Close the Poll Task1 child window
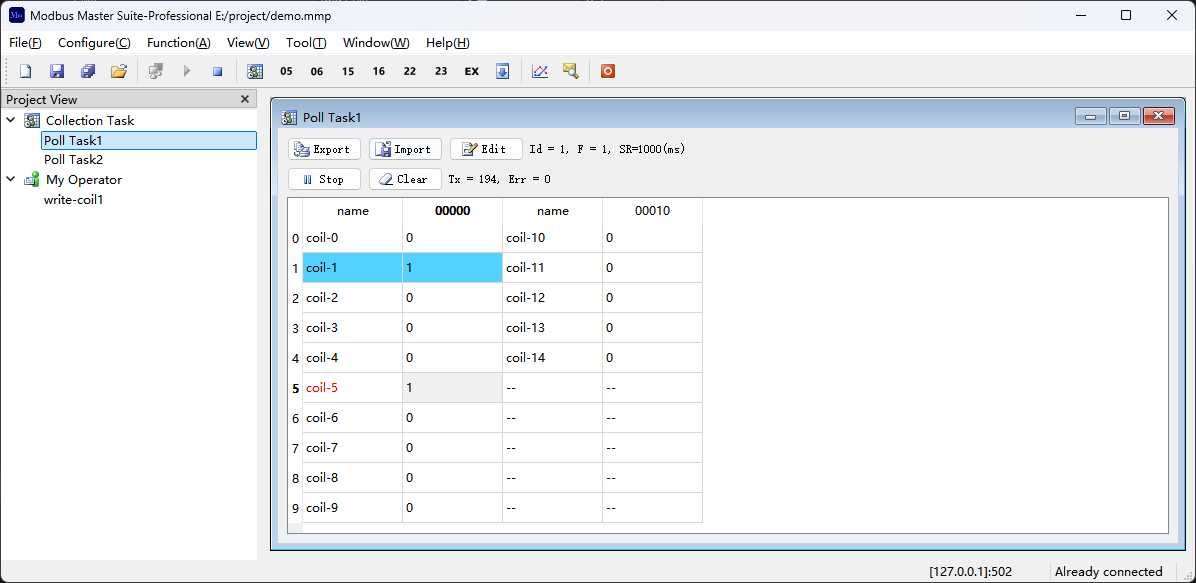Screen dimensions: 1196x583 [1159, 116]
